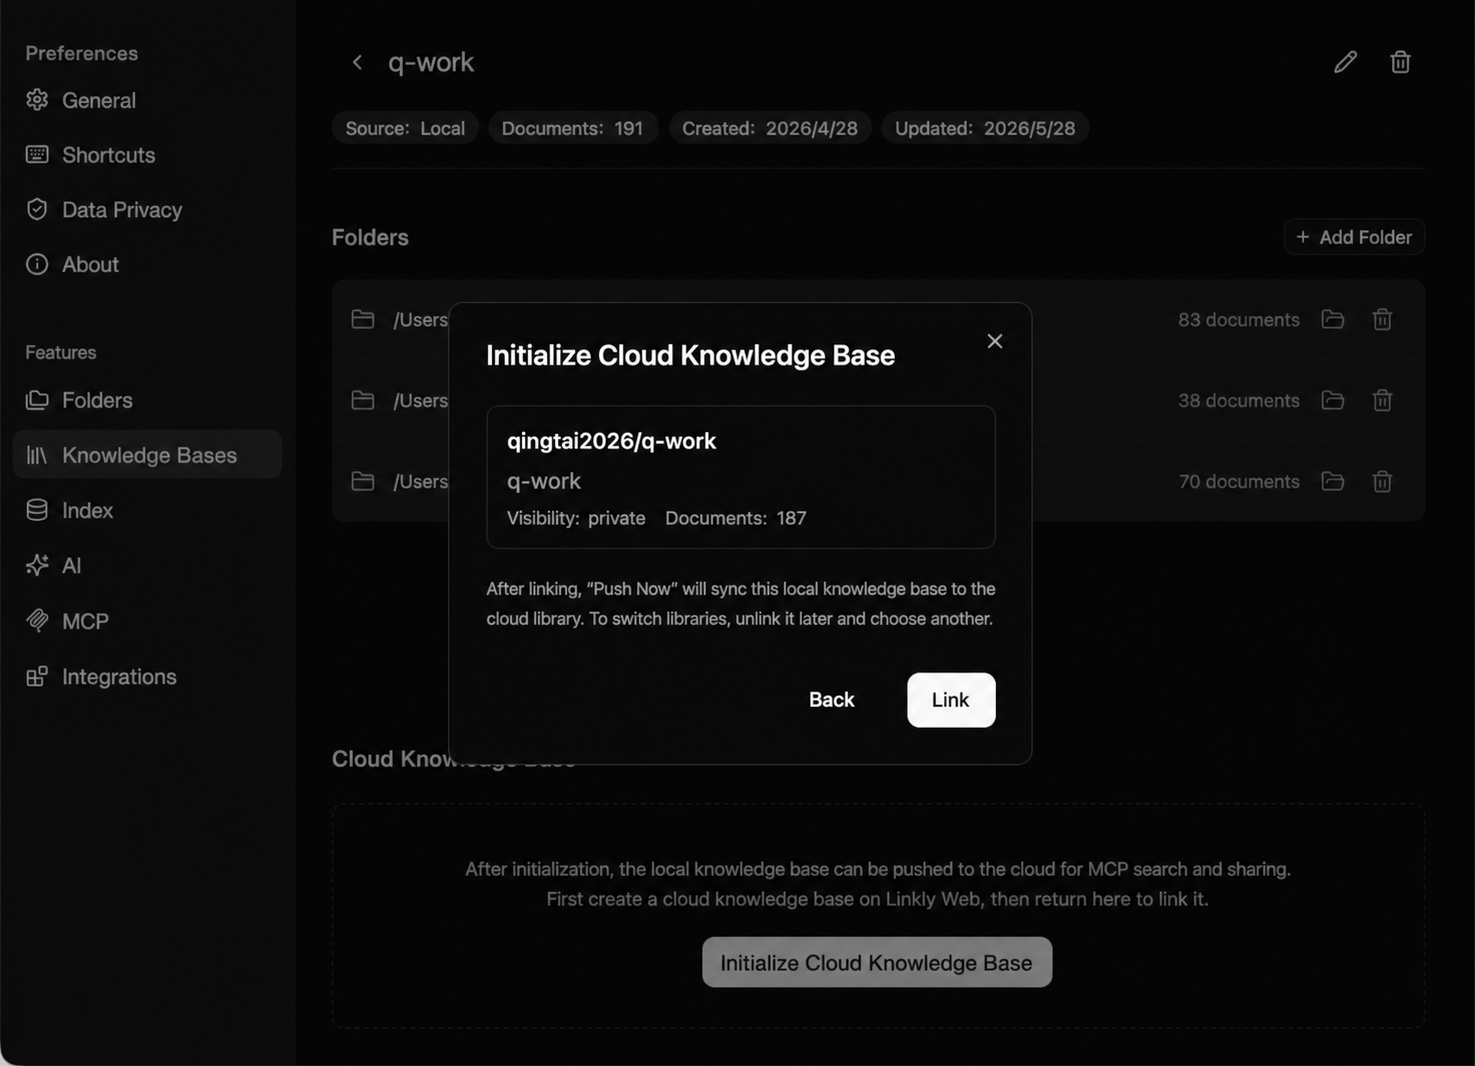Delete the q-work knowledge base trash icon
Viewport: 1475px width, 1066px height.
(x=1400, y=62)
